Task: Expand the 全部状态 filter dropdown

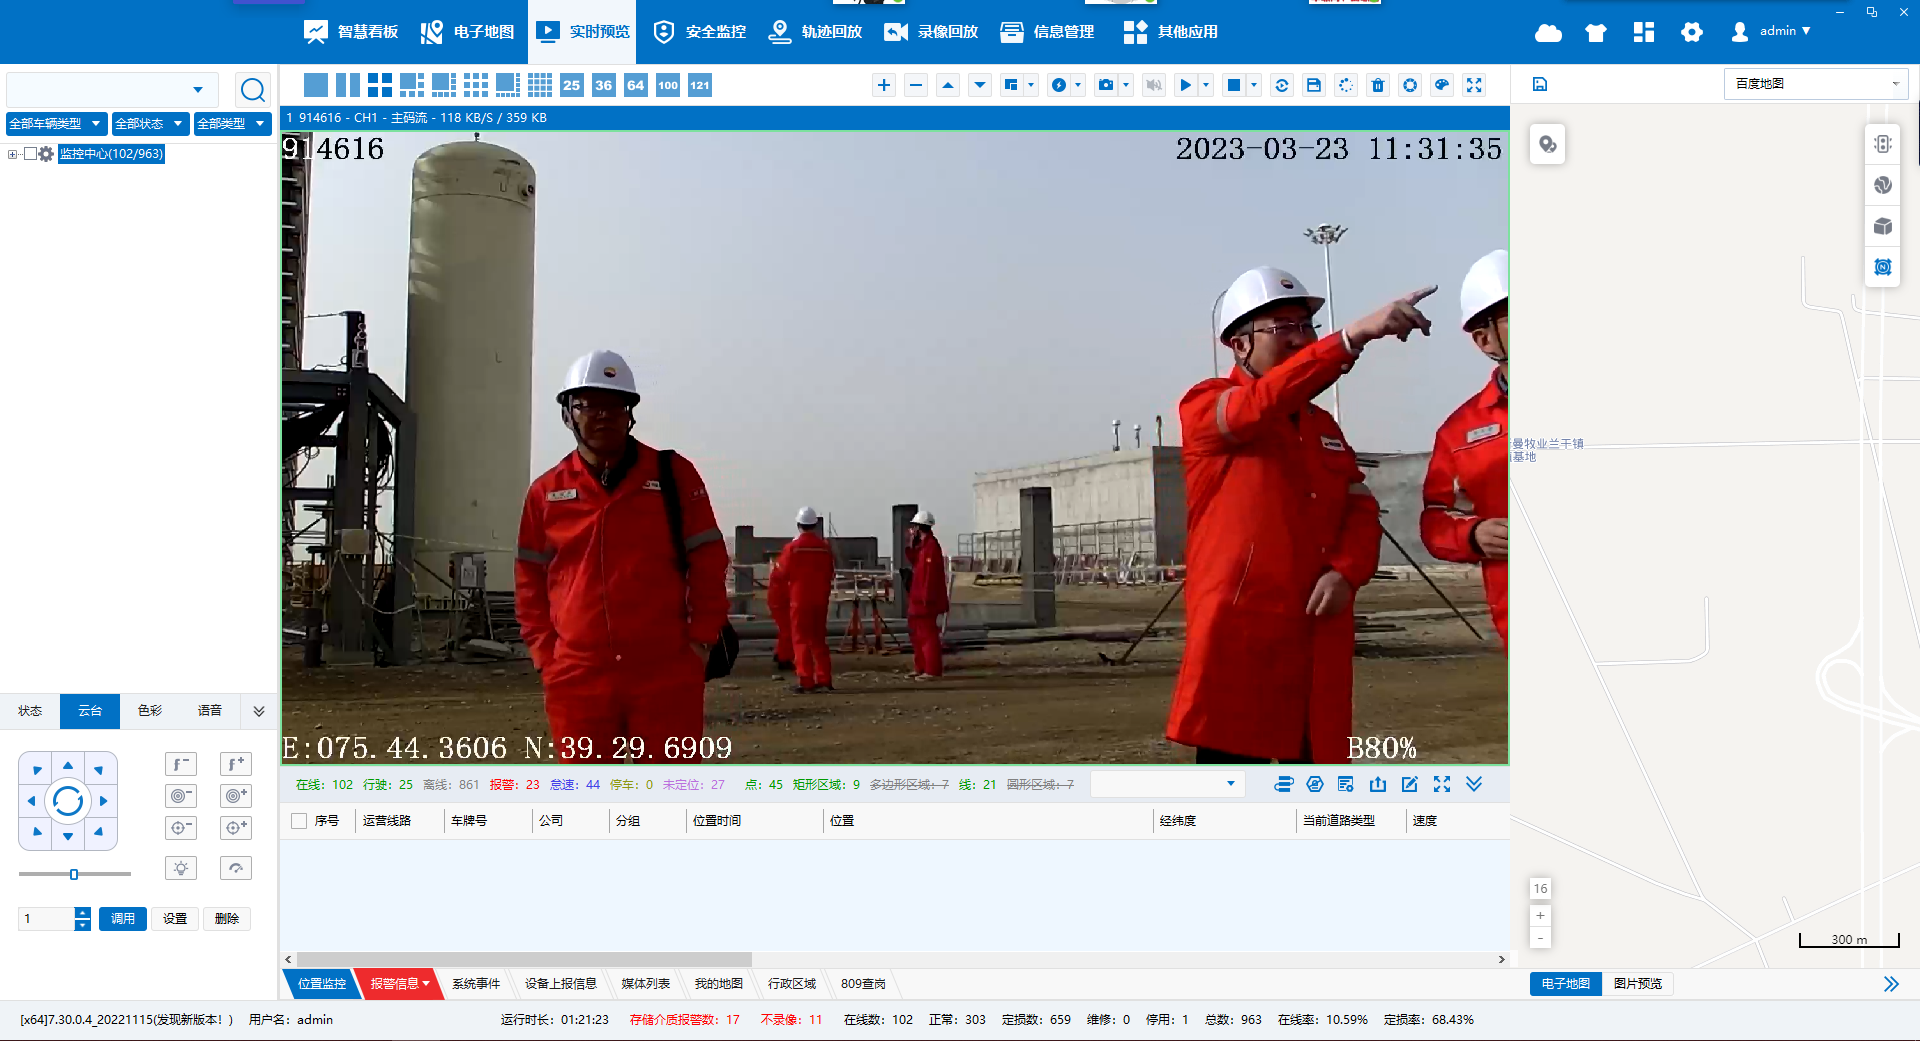Action: (148, 123)
